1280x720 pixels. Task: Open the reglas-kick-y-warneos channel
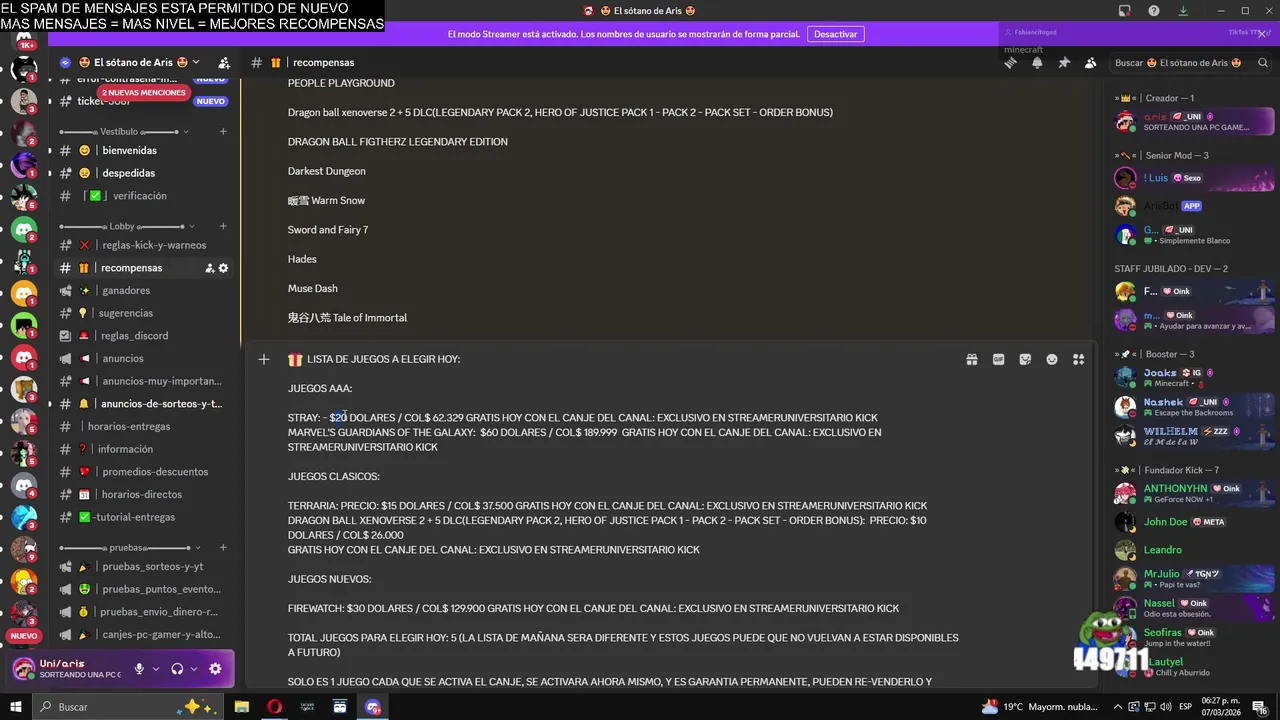pos(144,245)
